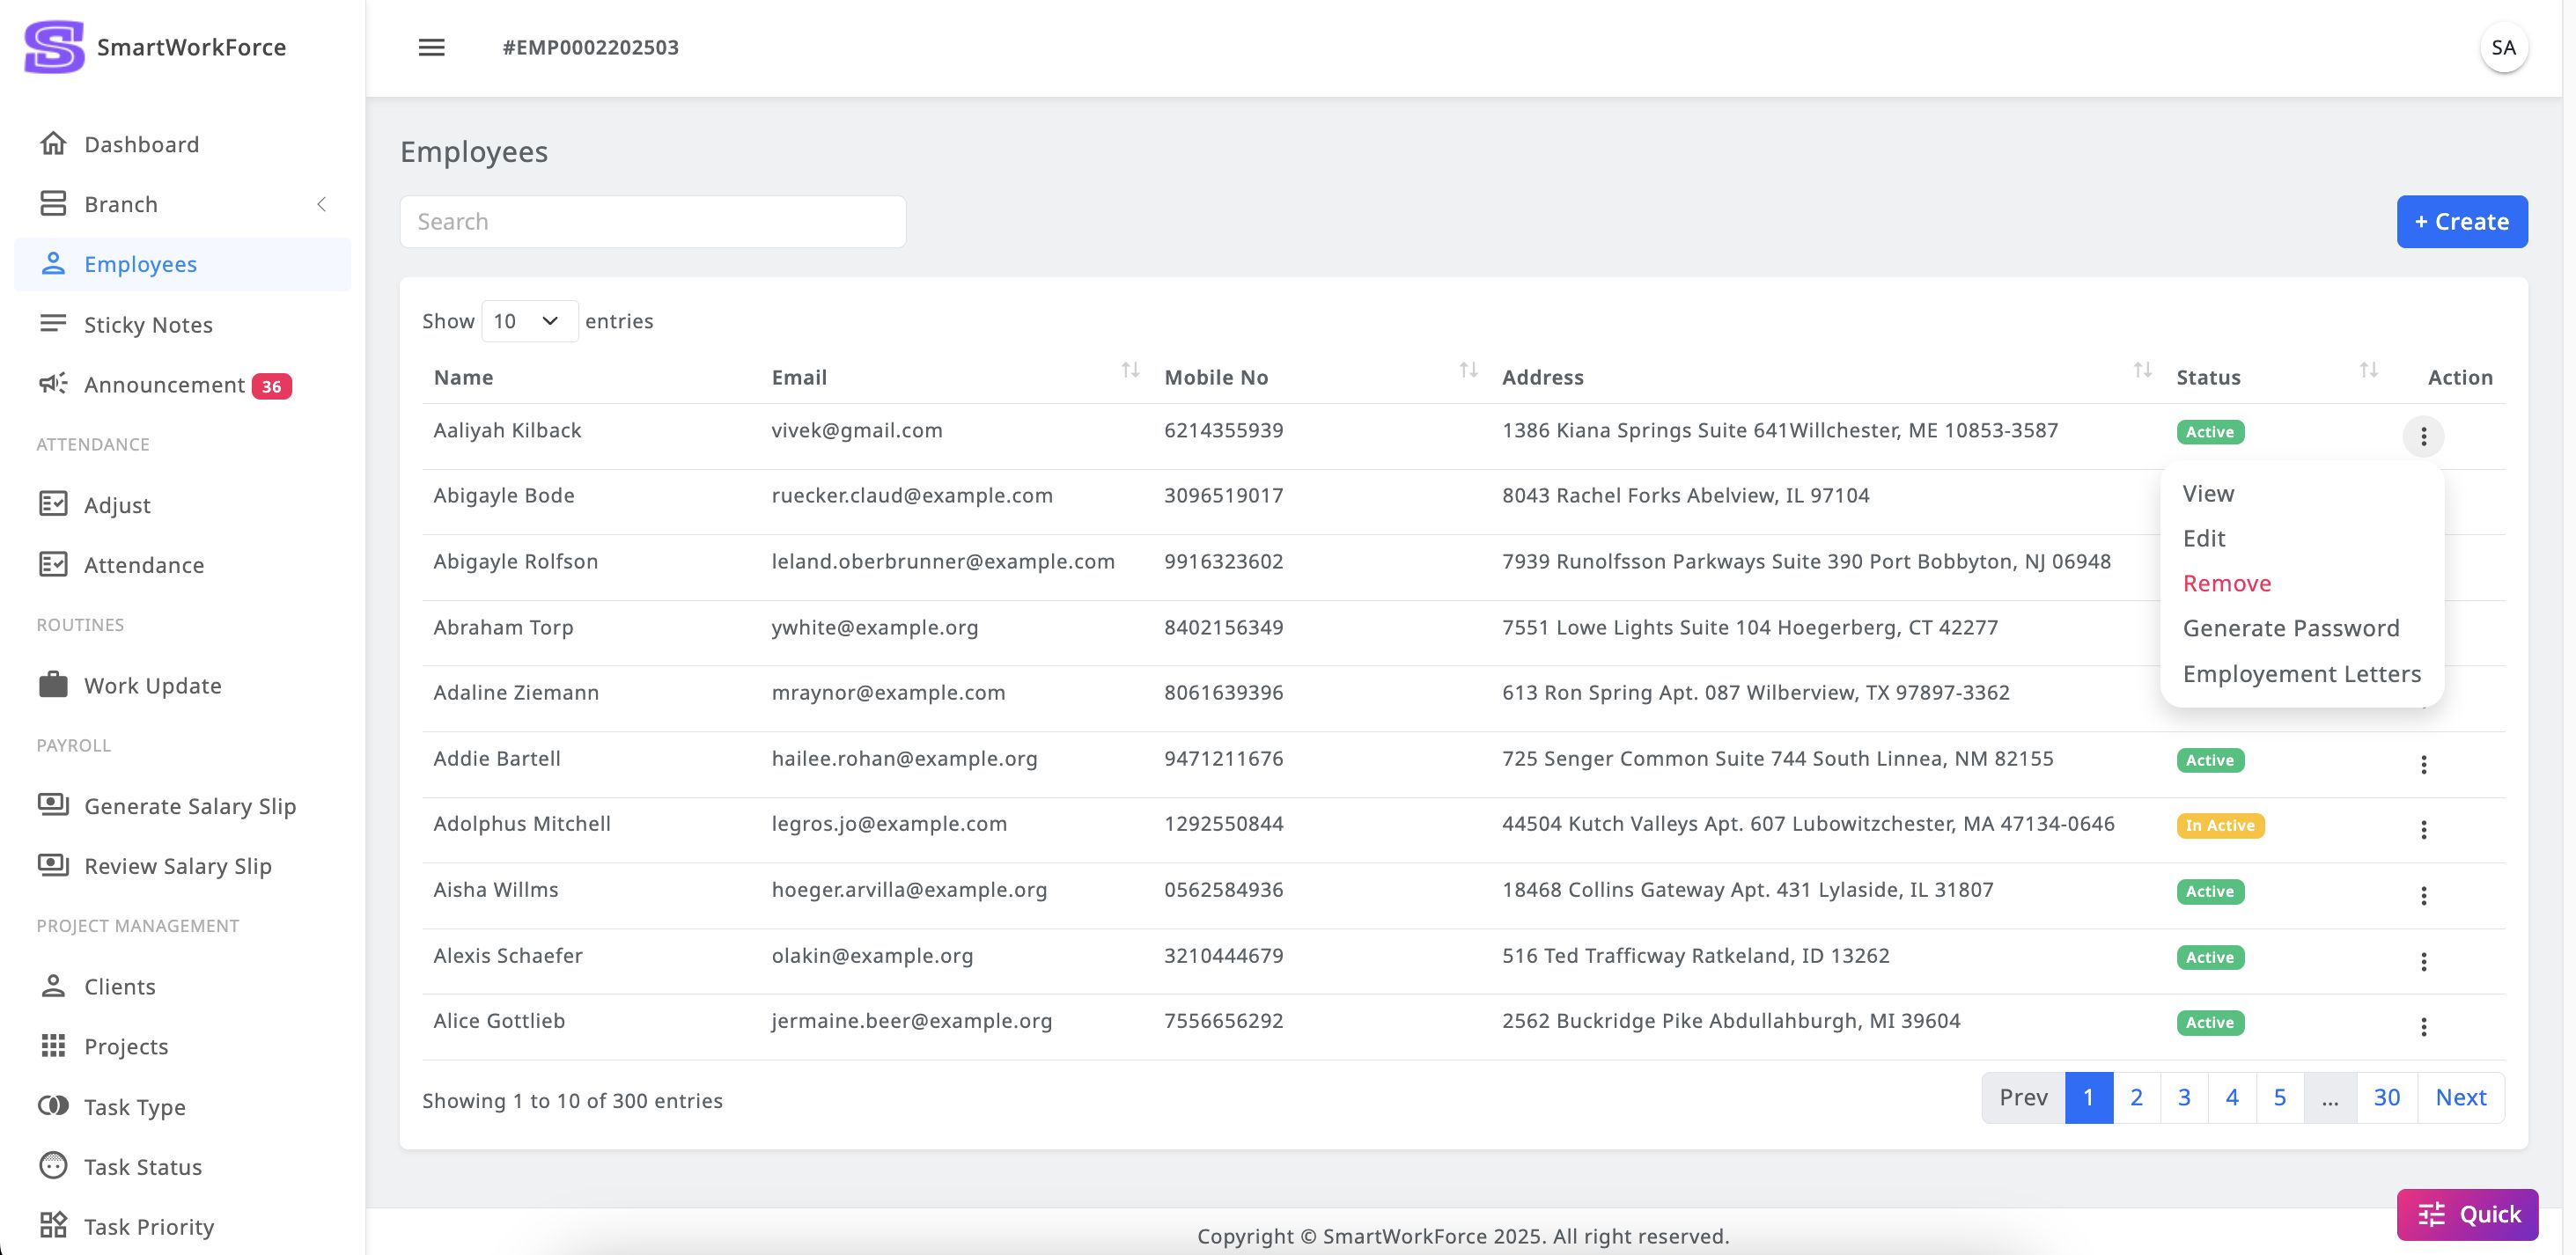Go to page 30 in pagination
This screenshot has height=1255, width=2576.
tap(2386, 1098)
